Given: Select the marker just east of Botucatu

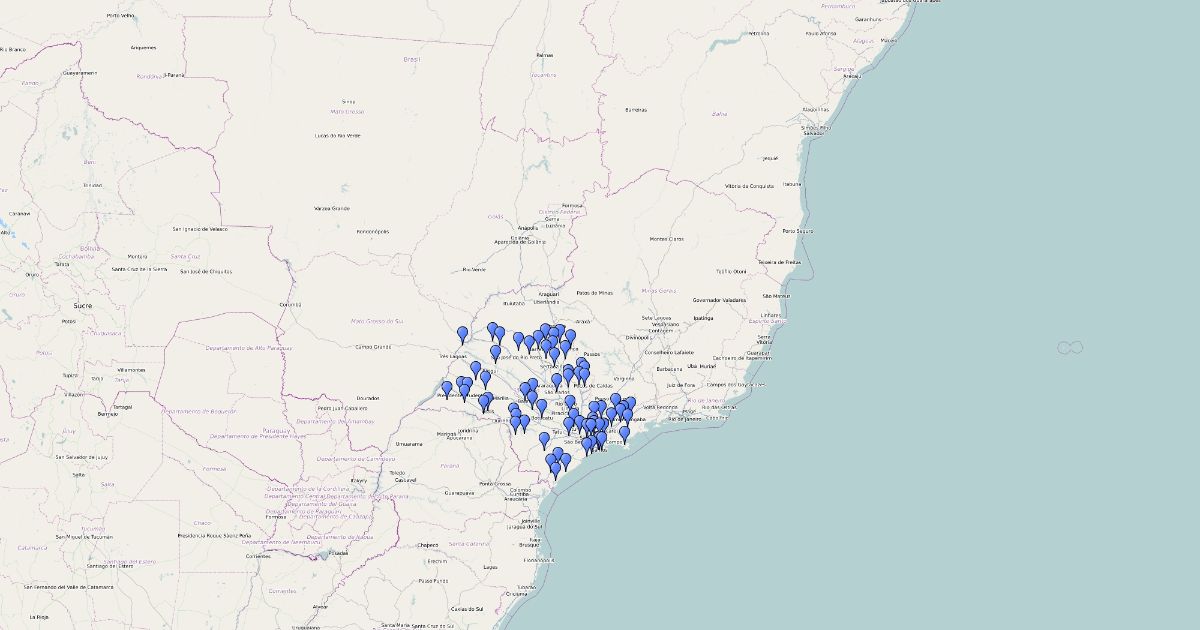Looking at the screenshot, I should [542, 408].
